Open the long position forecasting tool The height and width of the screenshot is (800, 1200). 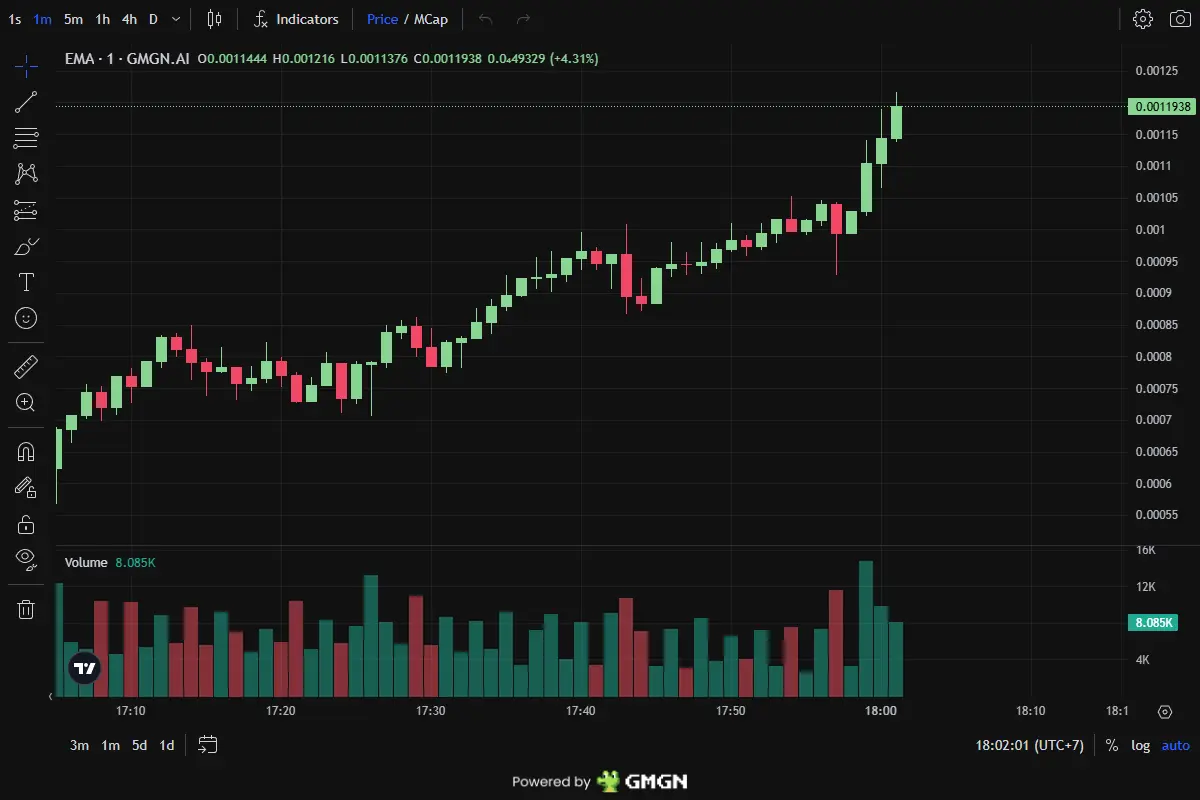tap(26, 210)
